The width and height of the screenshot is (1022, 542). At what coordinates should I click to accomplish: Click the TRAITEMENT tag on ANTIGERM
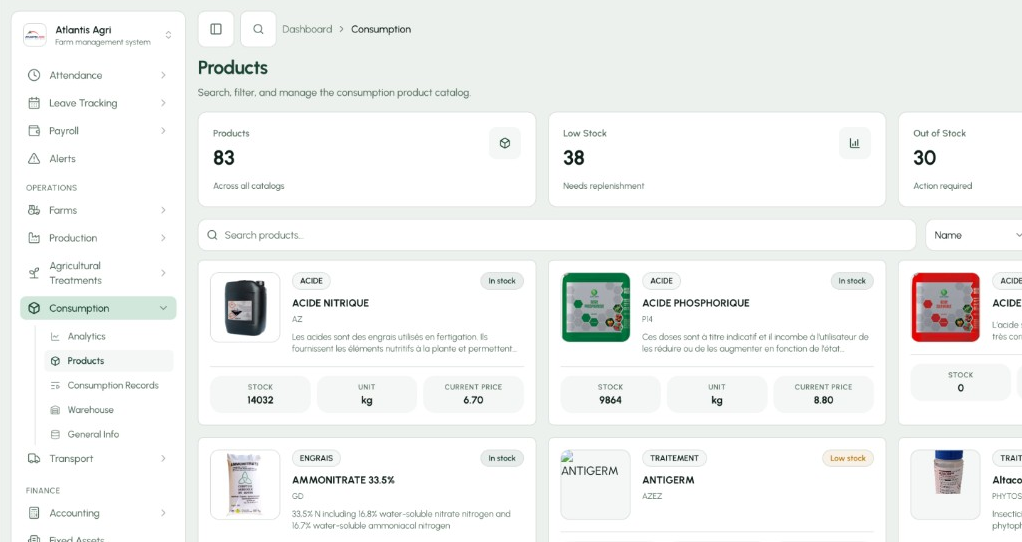pos(674,458)
